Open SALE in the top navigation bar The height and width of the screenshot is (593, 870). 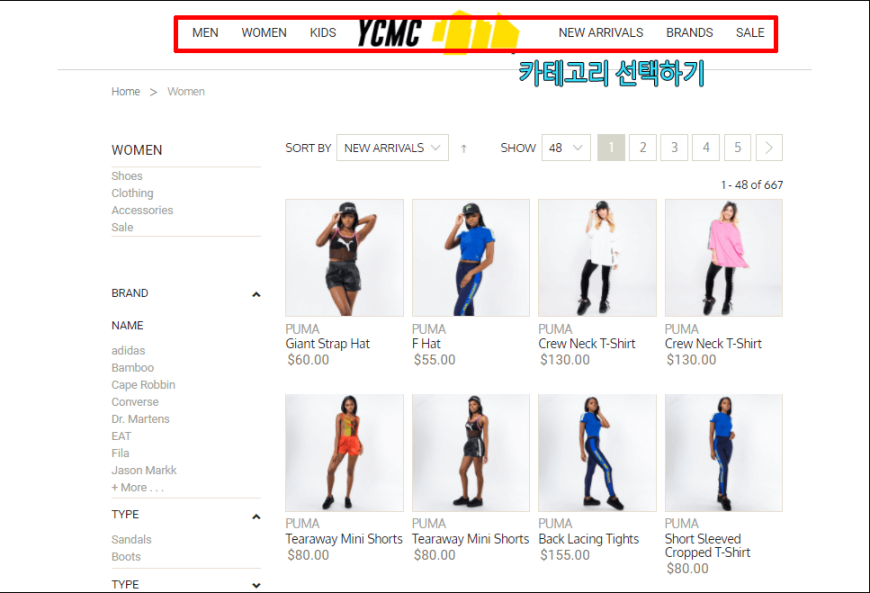point(750,33)
